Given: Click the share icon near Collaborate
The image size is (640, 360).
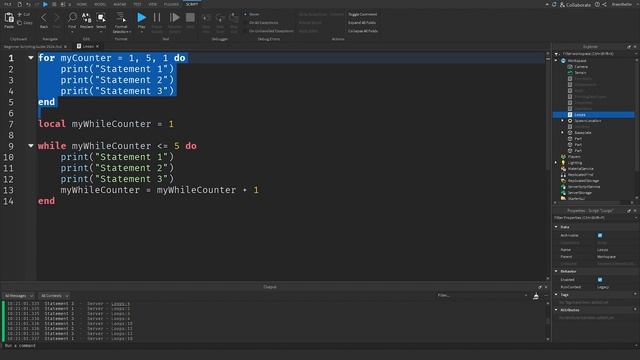Looking at the screenshot, I should 604,4.
